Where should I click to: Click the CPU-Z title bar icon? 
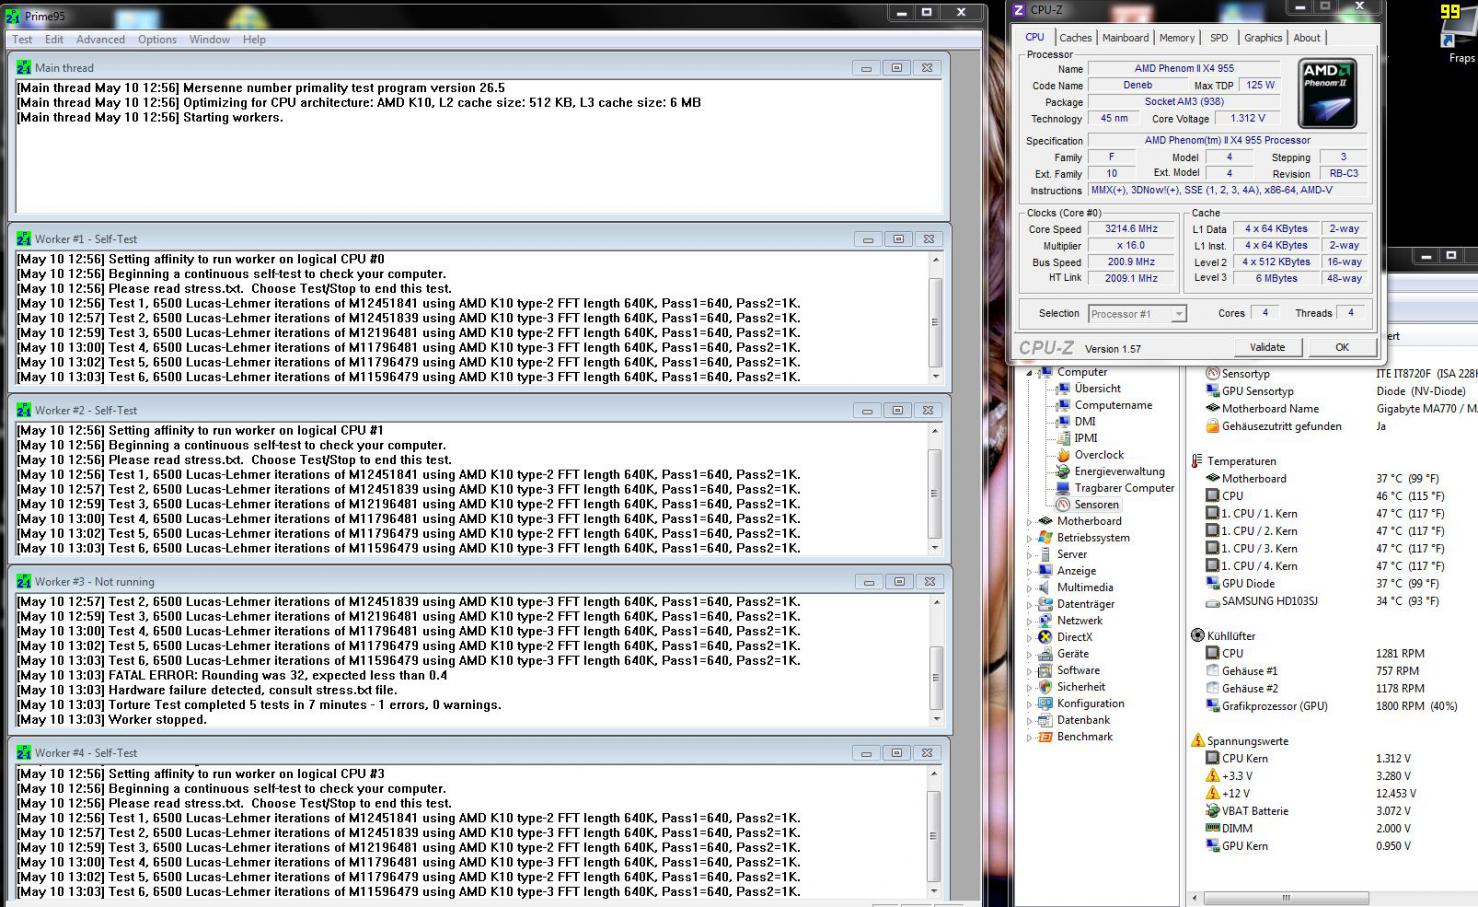pos(1019,10)
